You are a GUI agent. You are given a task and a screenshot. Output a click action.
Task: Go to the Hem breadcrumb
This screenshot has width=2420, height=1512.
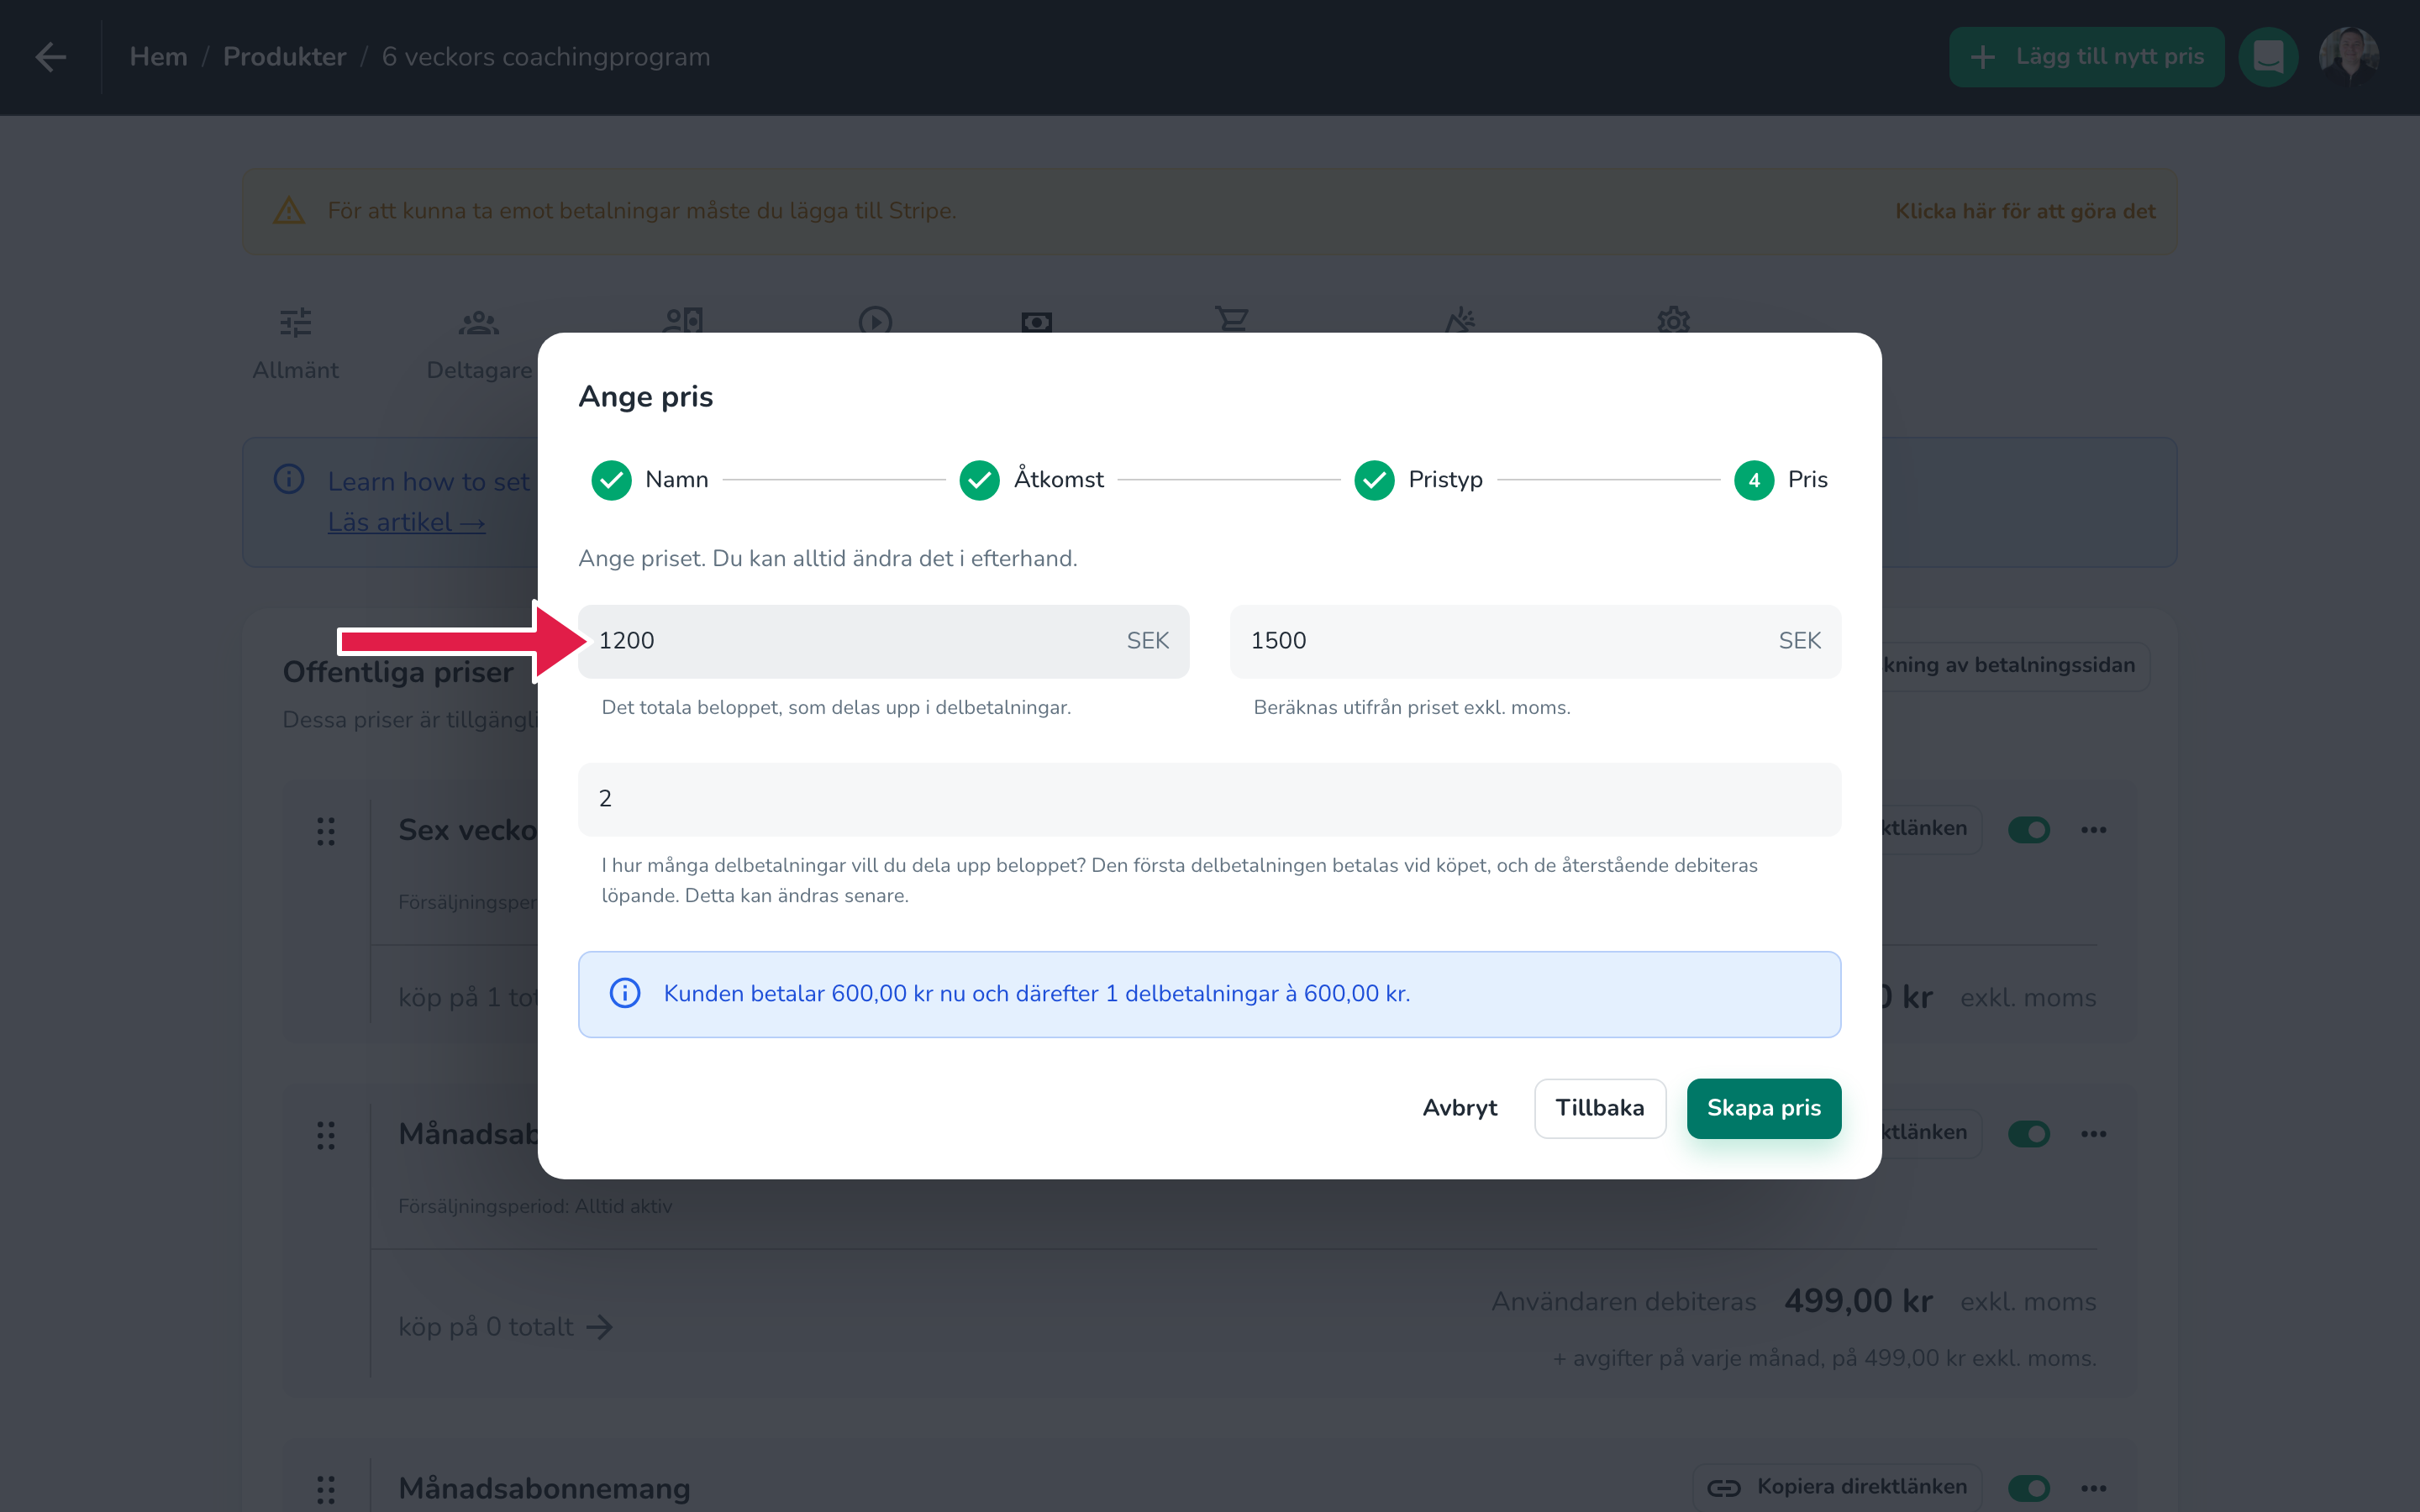tap(159, 57)
